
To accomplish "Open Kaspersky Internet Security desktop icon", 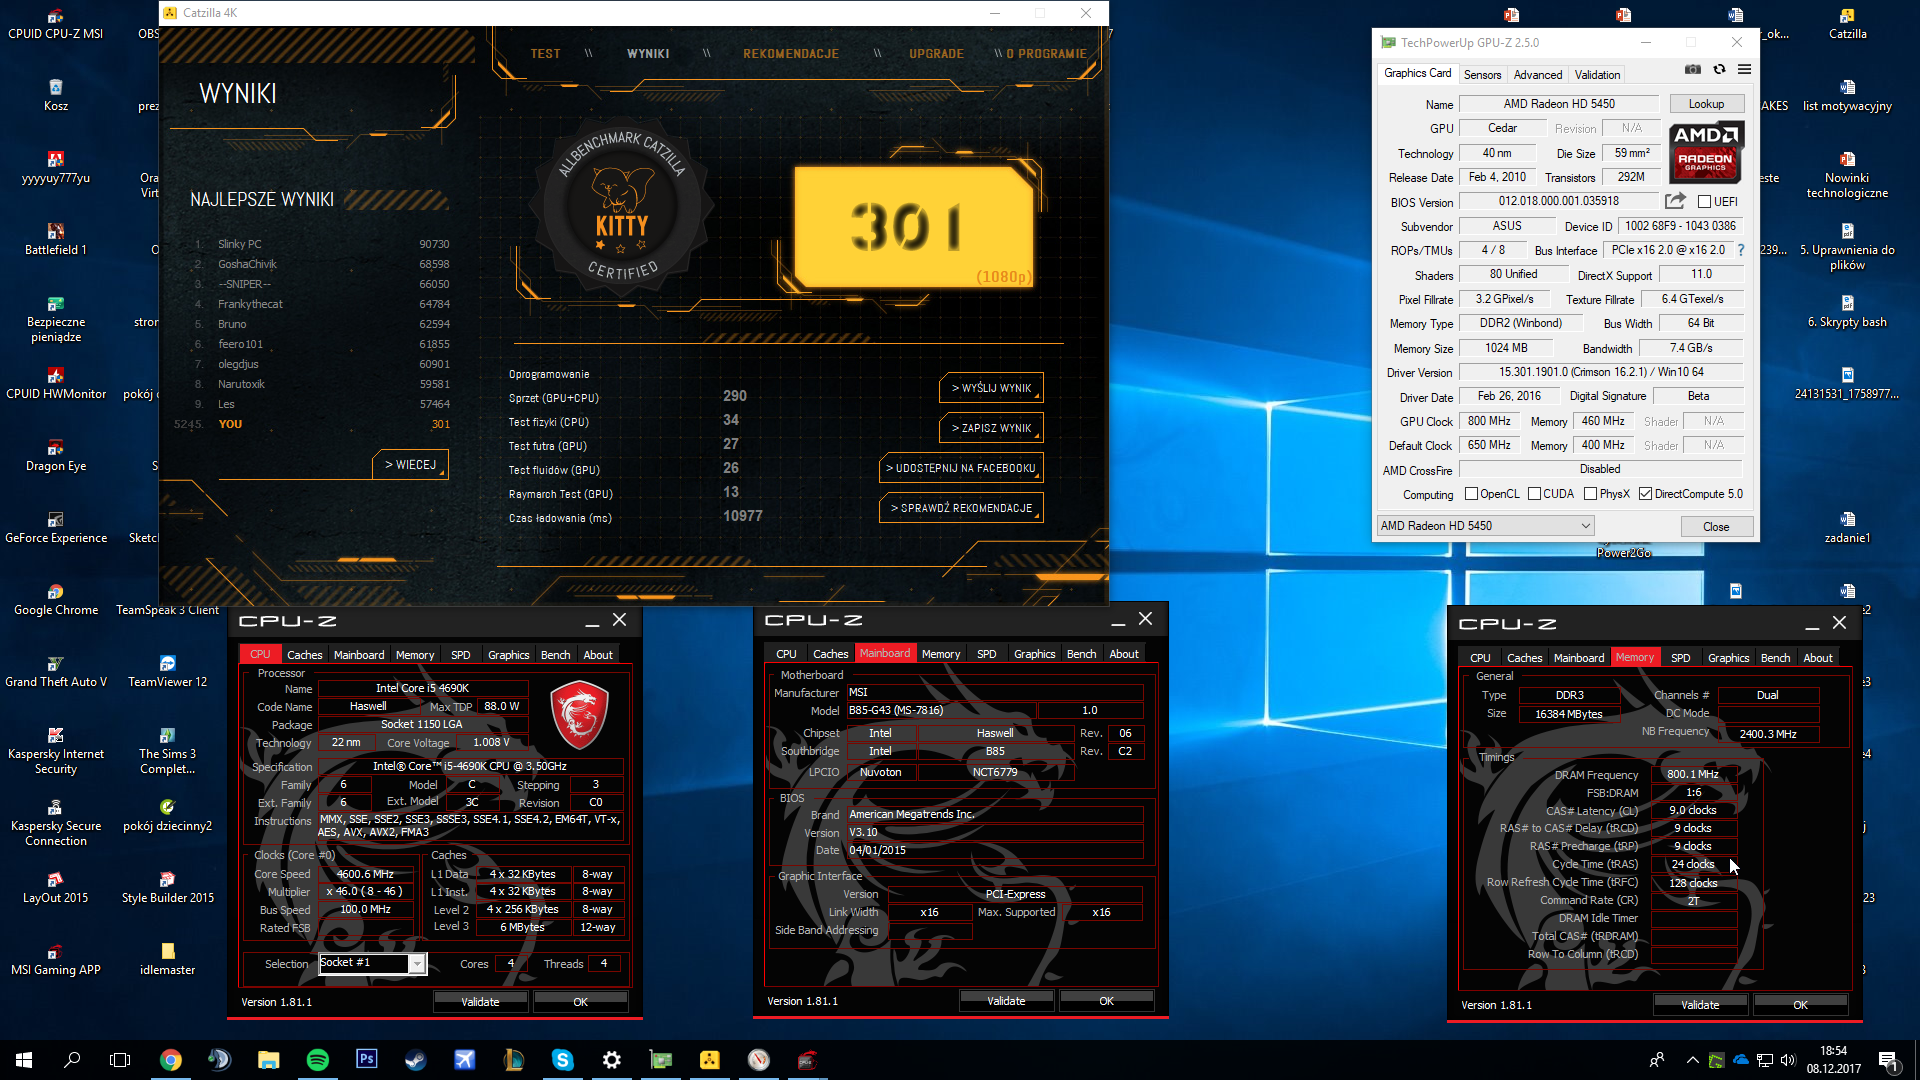I will tap(56, 751).
